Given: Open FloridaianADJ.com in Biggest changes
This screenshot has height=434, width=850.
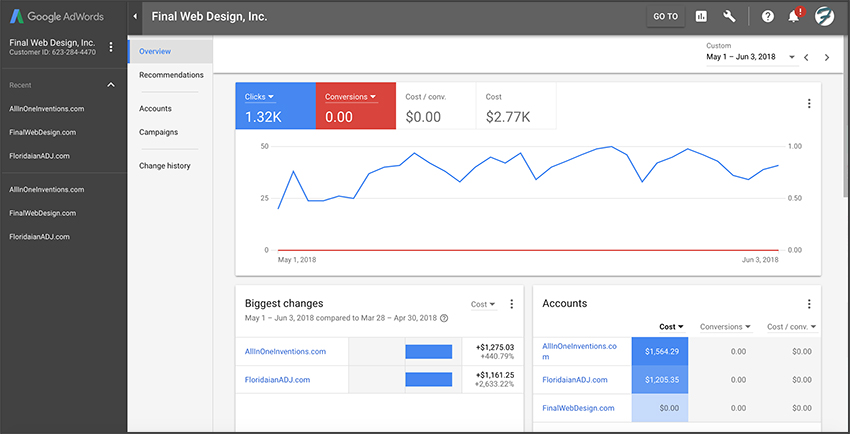Looking at the screenshot, I should (x=277, y=379).
